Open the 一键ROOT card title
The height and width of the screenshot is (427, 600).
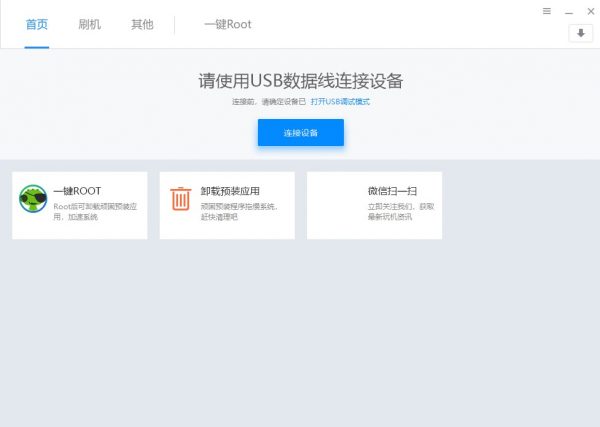[x=77, y=191]
